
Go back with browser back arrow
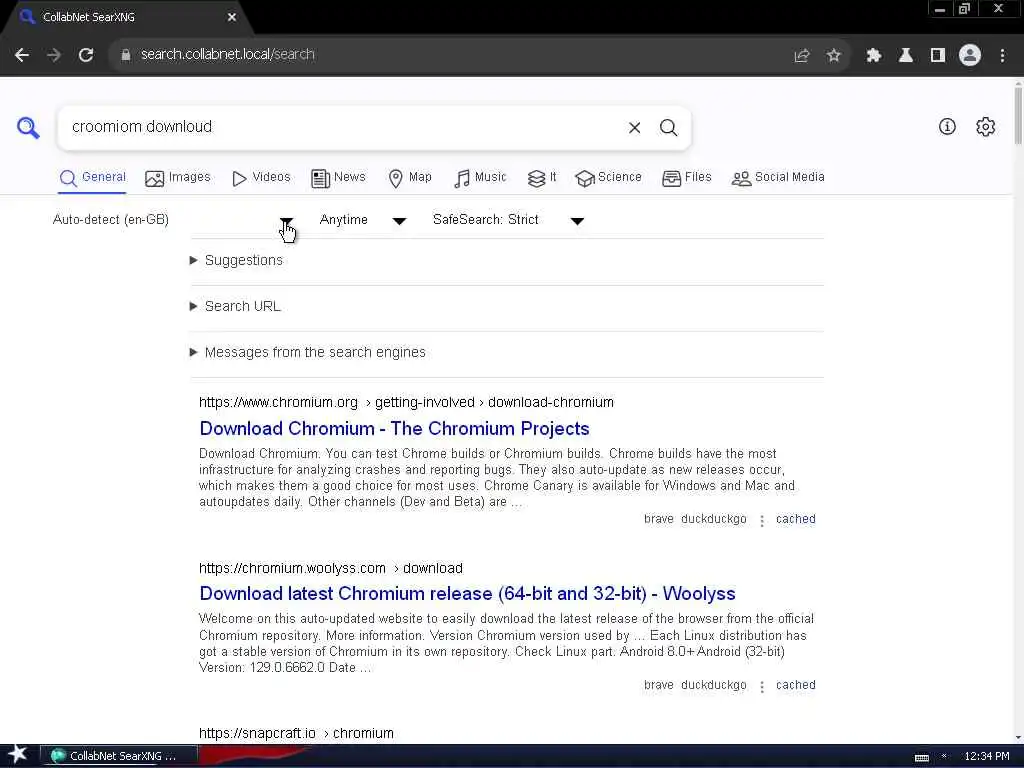[22, 55]
